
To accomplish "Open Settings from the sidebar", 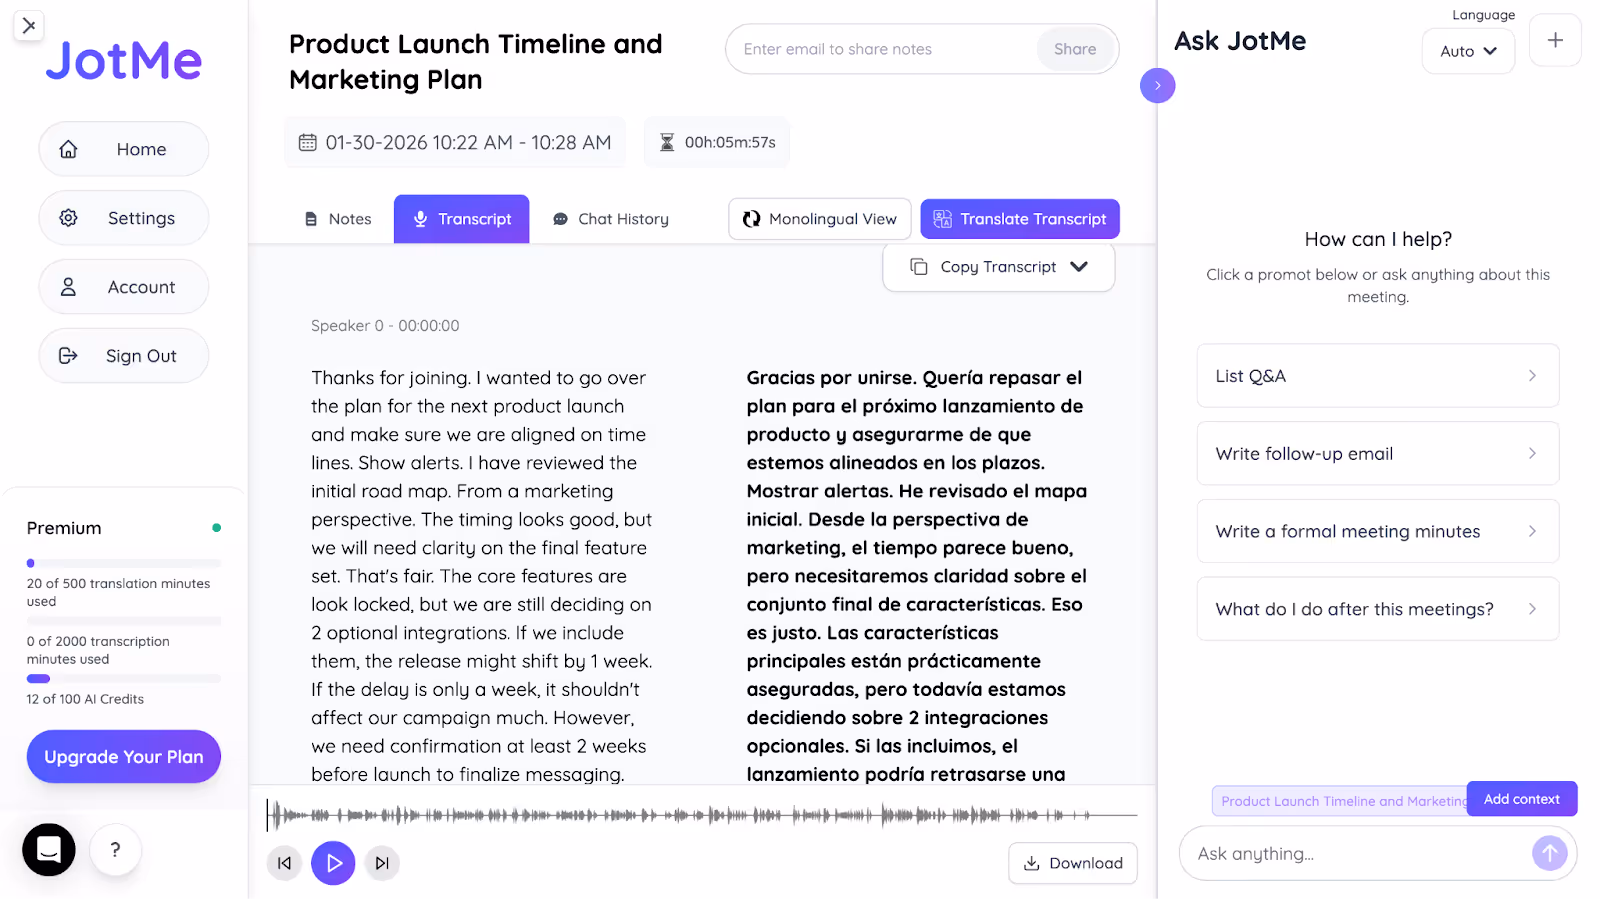I will pos(124,218).
